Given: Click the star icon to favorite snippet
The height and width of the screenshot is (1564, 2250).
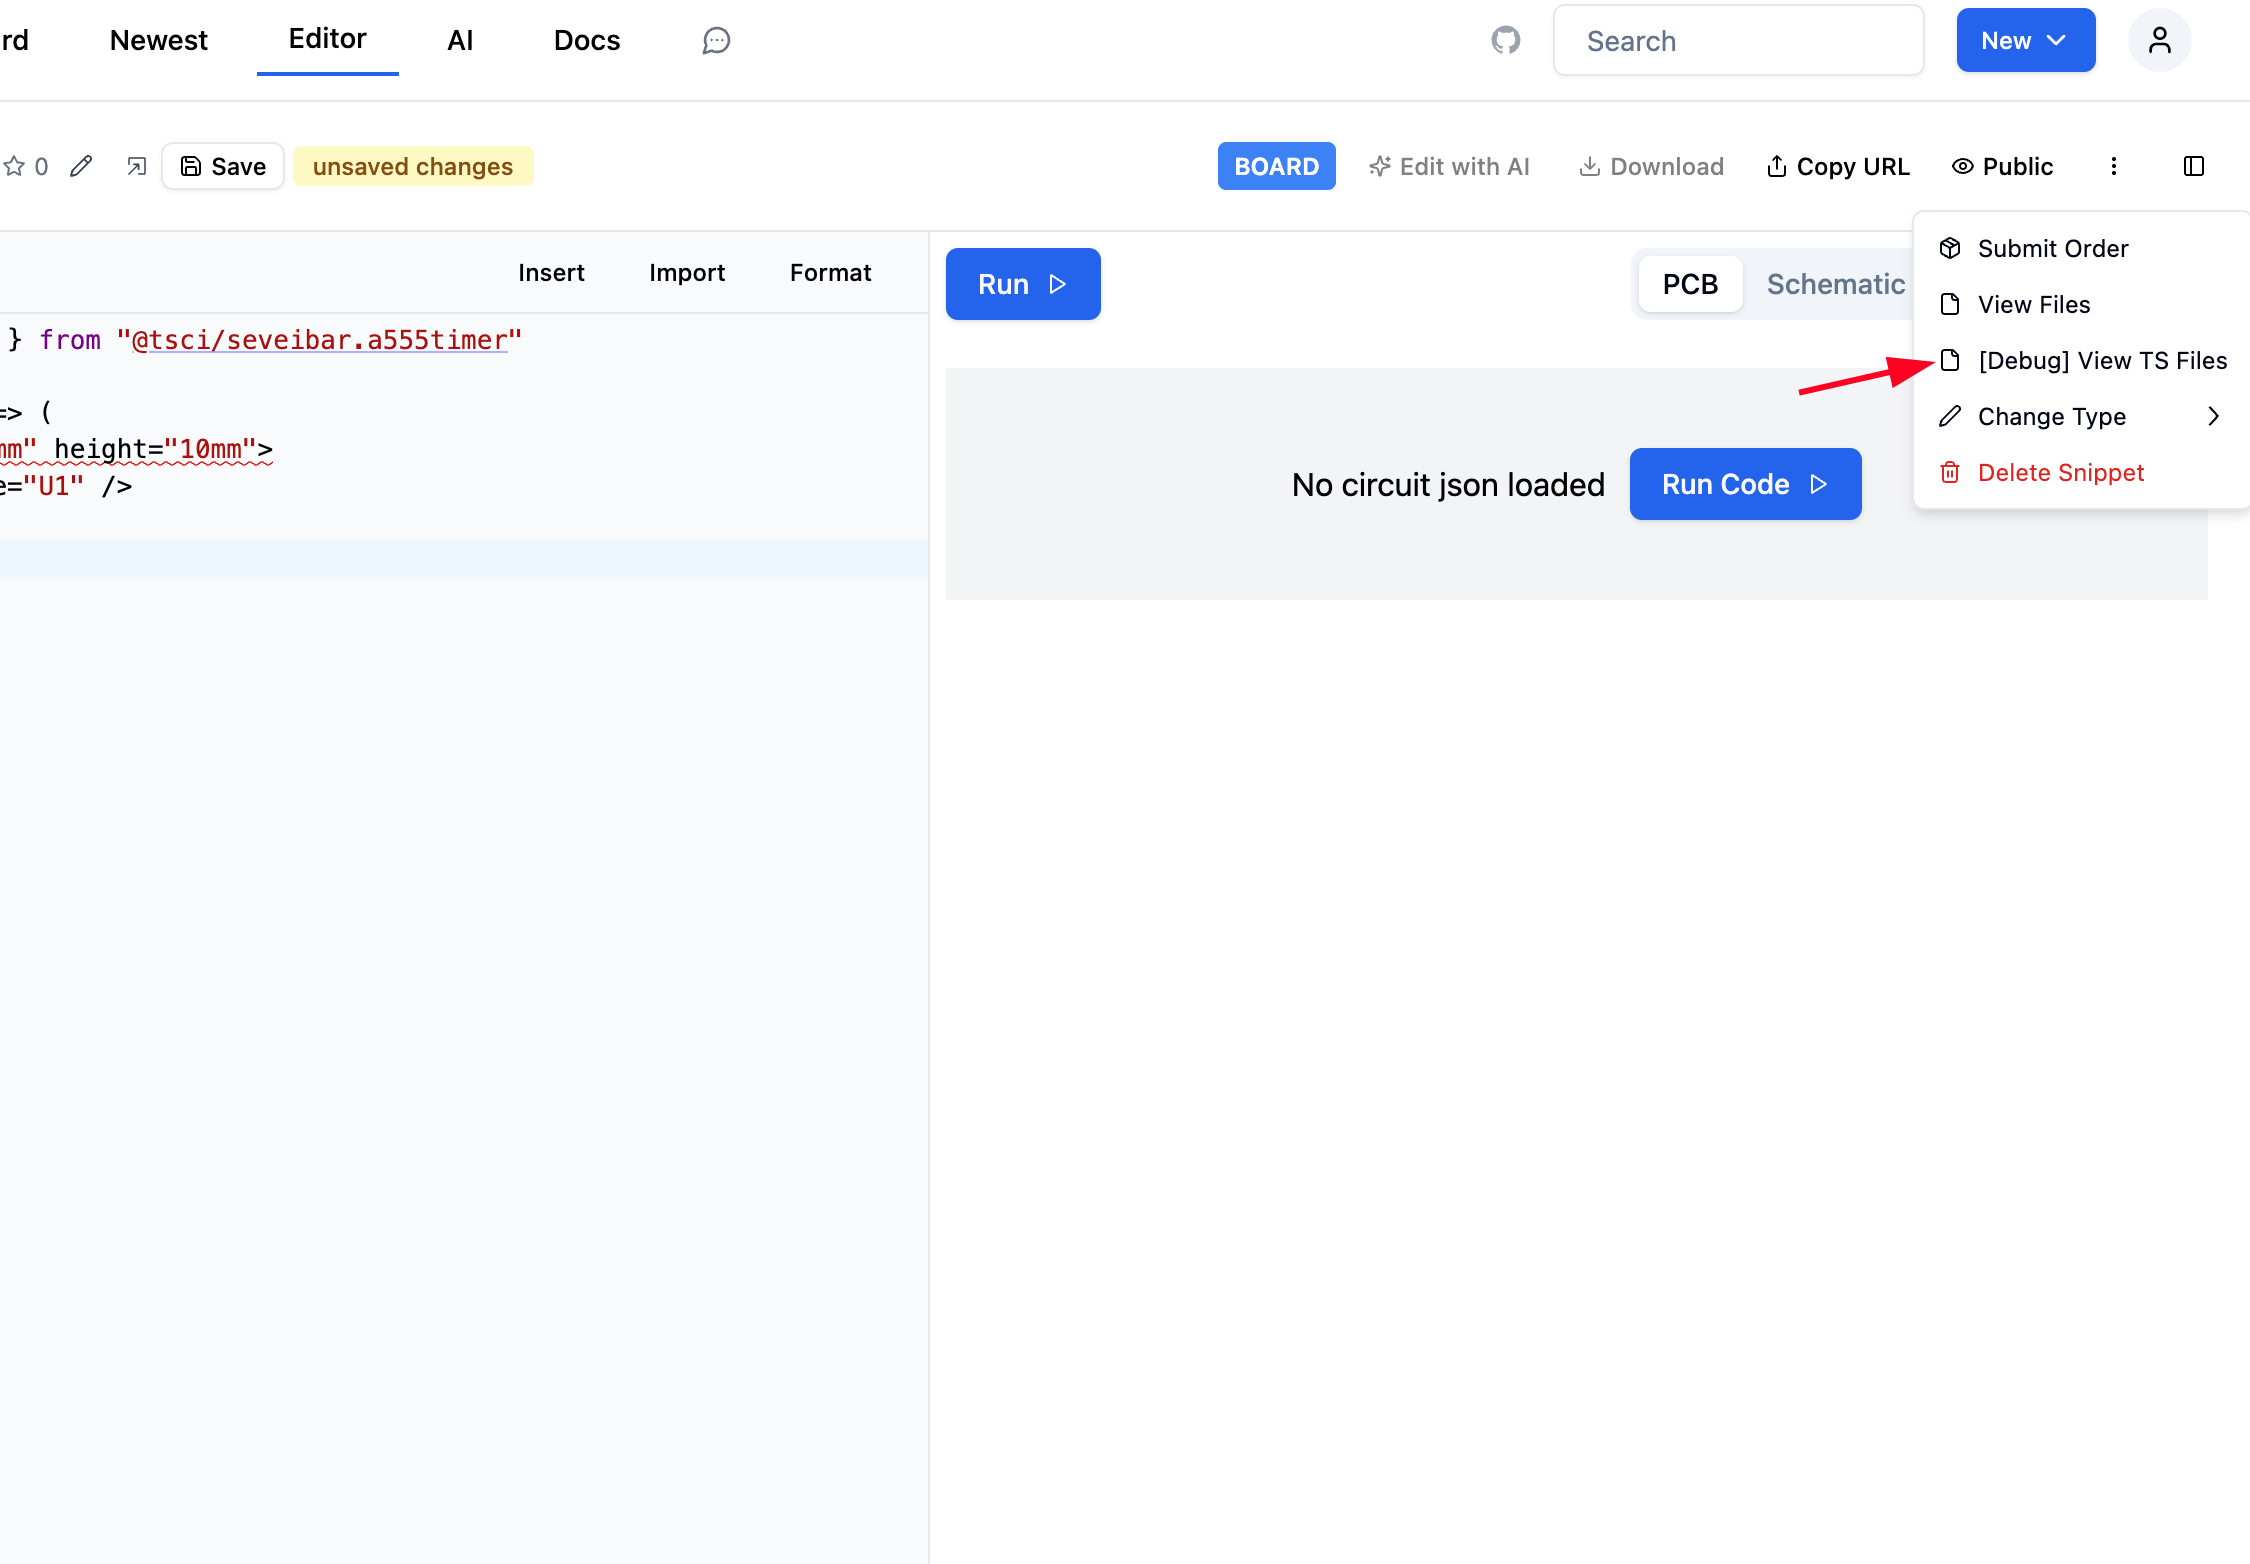Looking at the screenshot, I should [15, 166].
